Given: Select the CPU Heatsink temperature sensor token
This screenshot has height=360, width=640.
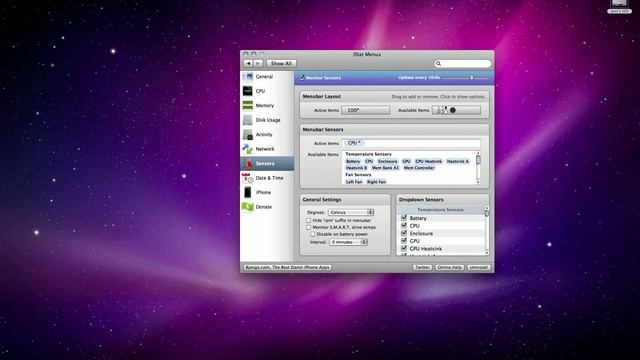Looking at the screenshot, I should pos(428,162).
